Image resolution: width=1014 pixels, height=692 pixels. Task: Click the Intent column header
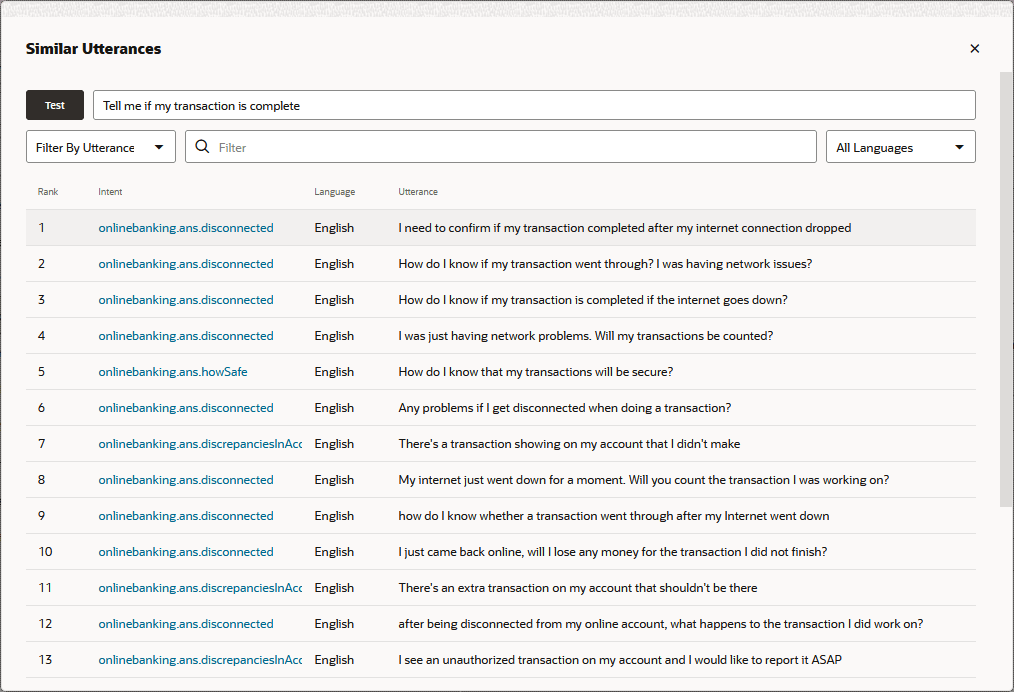[110, 192]
